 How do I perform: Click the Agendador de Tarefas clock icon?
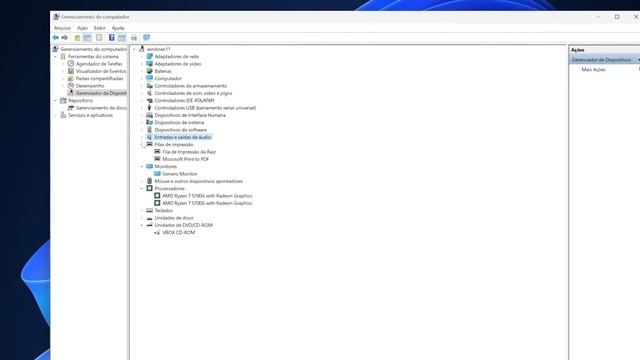[x=71, y=64]
